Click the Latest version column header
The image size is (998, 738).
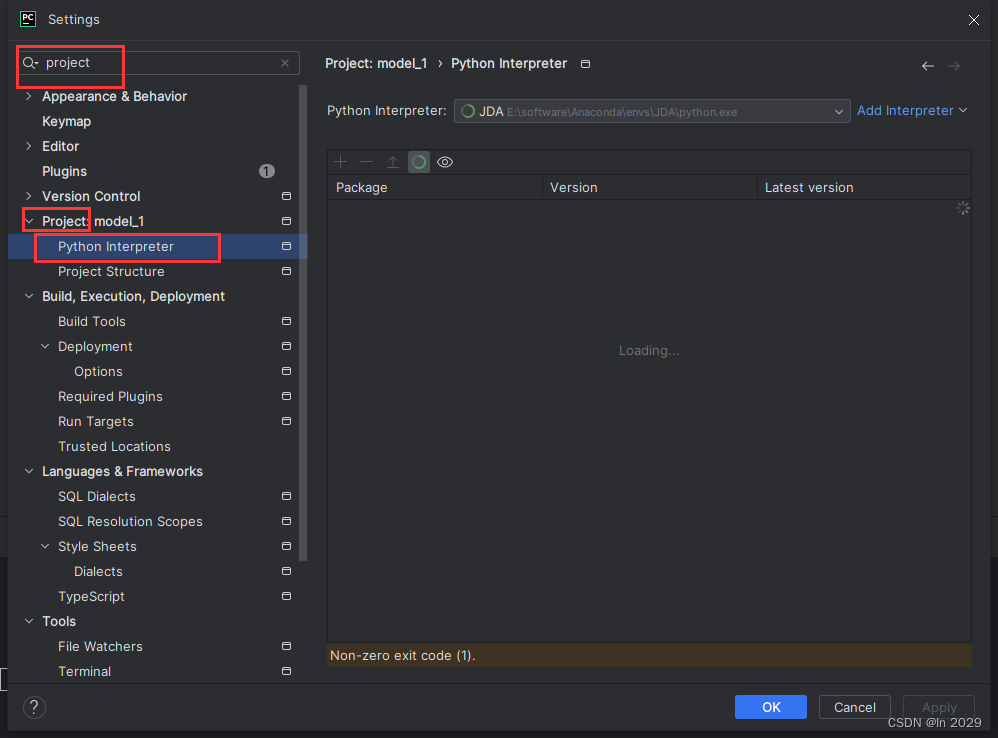click(x=864, y=188)
